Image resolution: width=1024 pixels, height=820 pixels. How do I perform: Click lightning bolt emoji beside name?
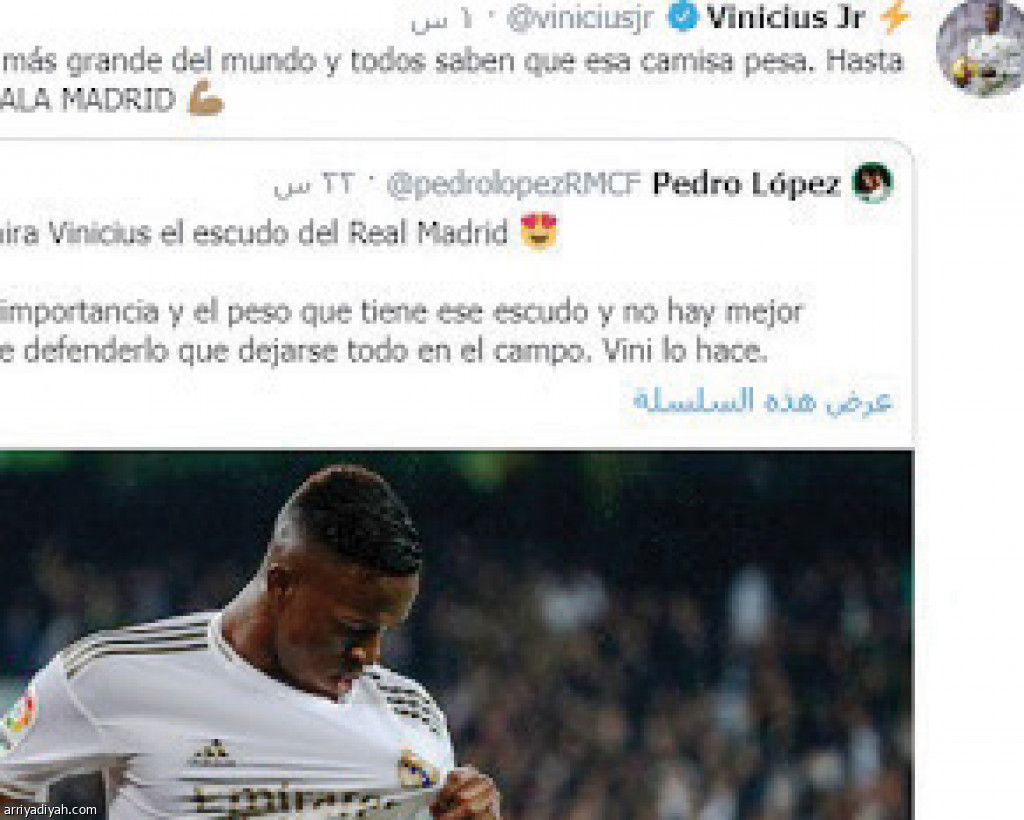point(894,18)
